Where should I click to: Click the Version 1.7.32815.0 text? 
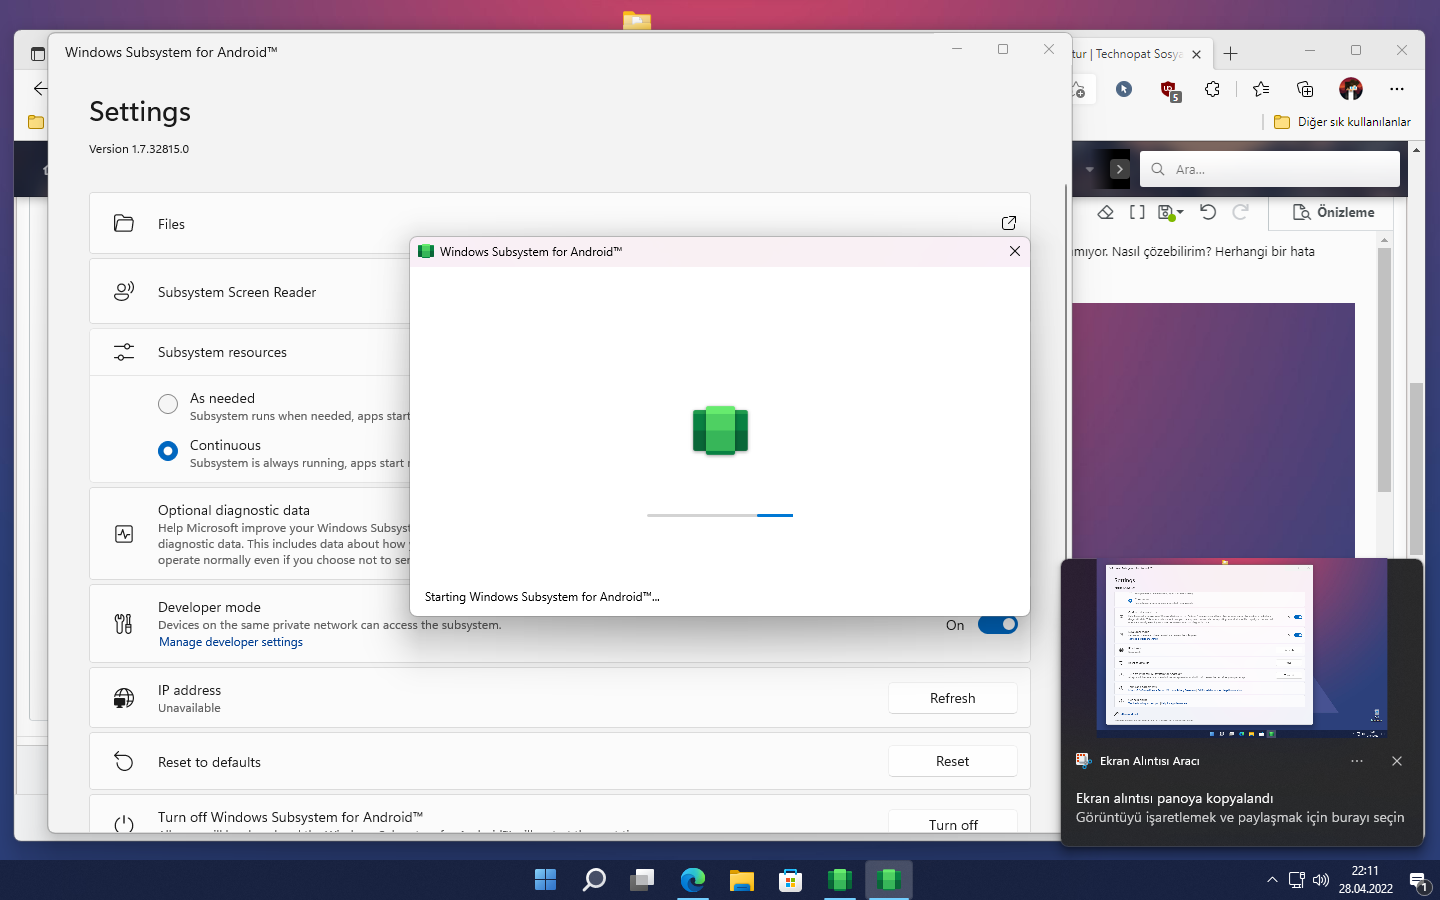(x=139, y=149)
